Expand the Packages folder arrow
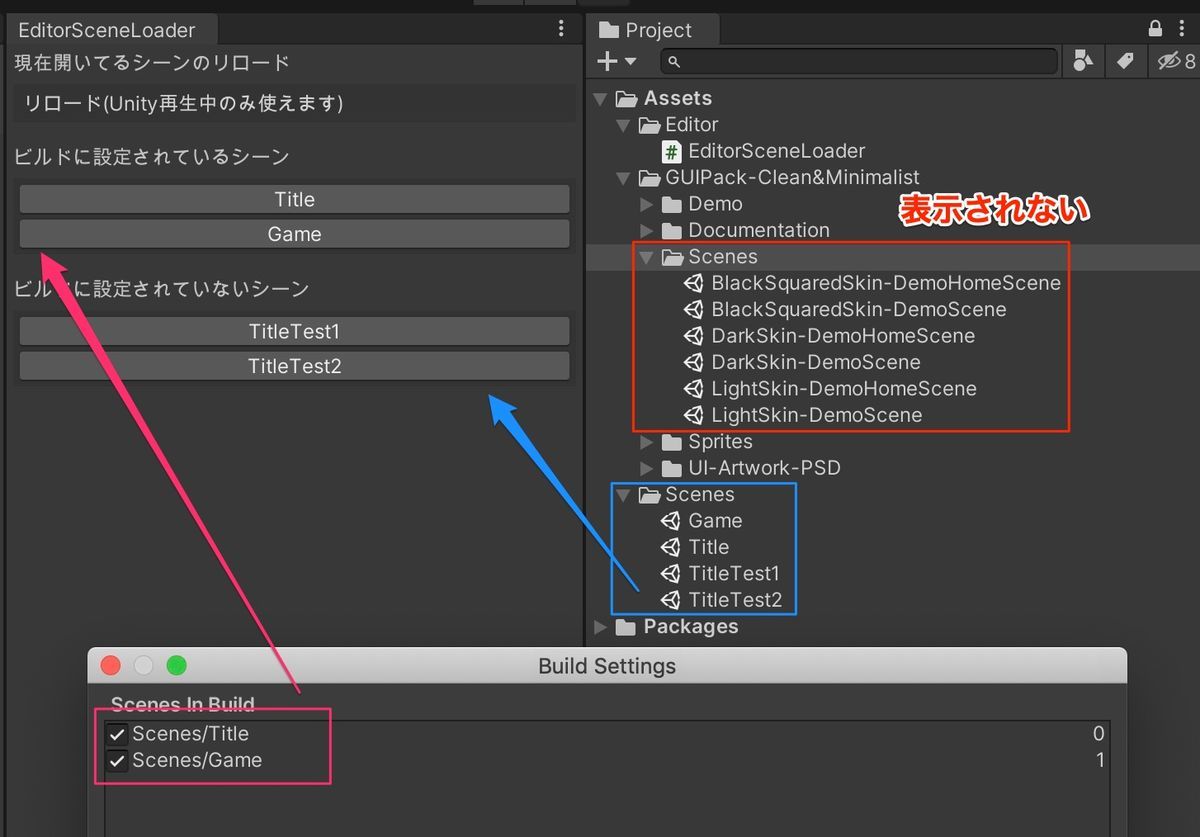Image resolution: width=1200 pixels, height=837 pixels. (600, 627)
